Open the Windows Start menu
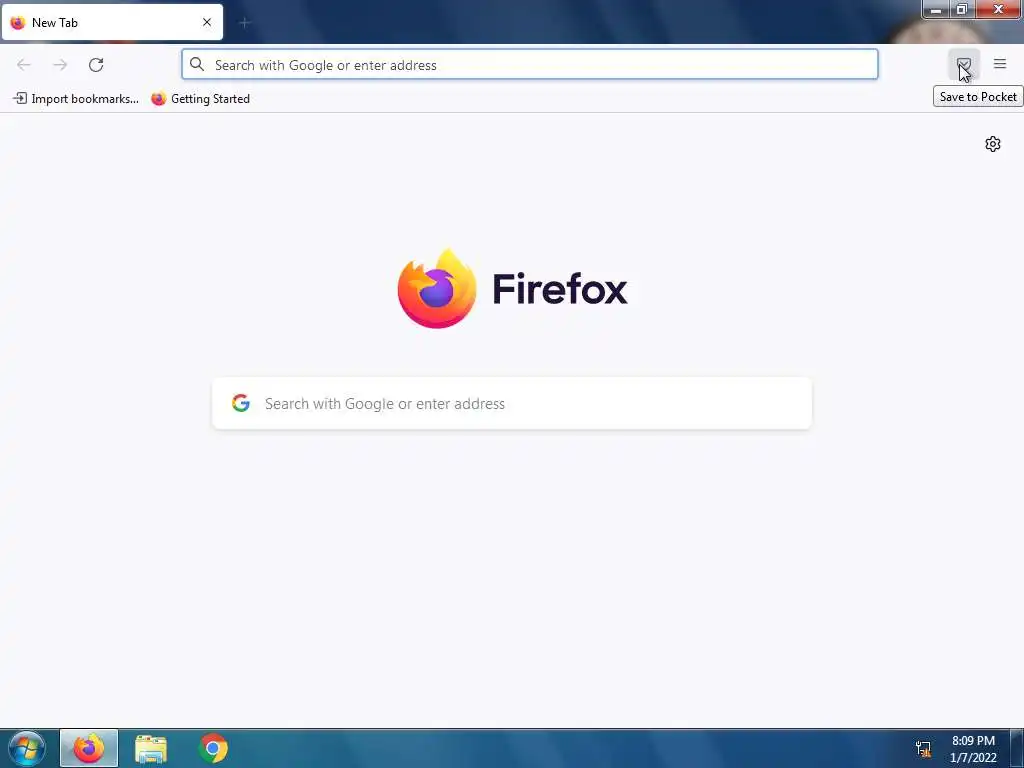The width and height of the screenshot is (1024, 768). point(27,748)
